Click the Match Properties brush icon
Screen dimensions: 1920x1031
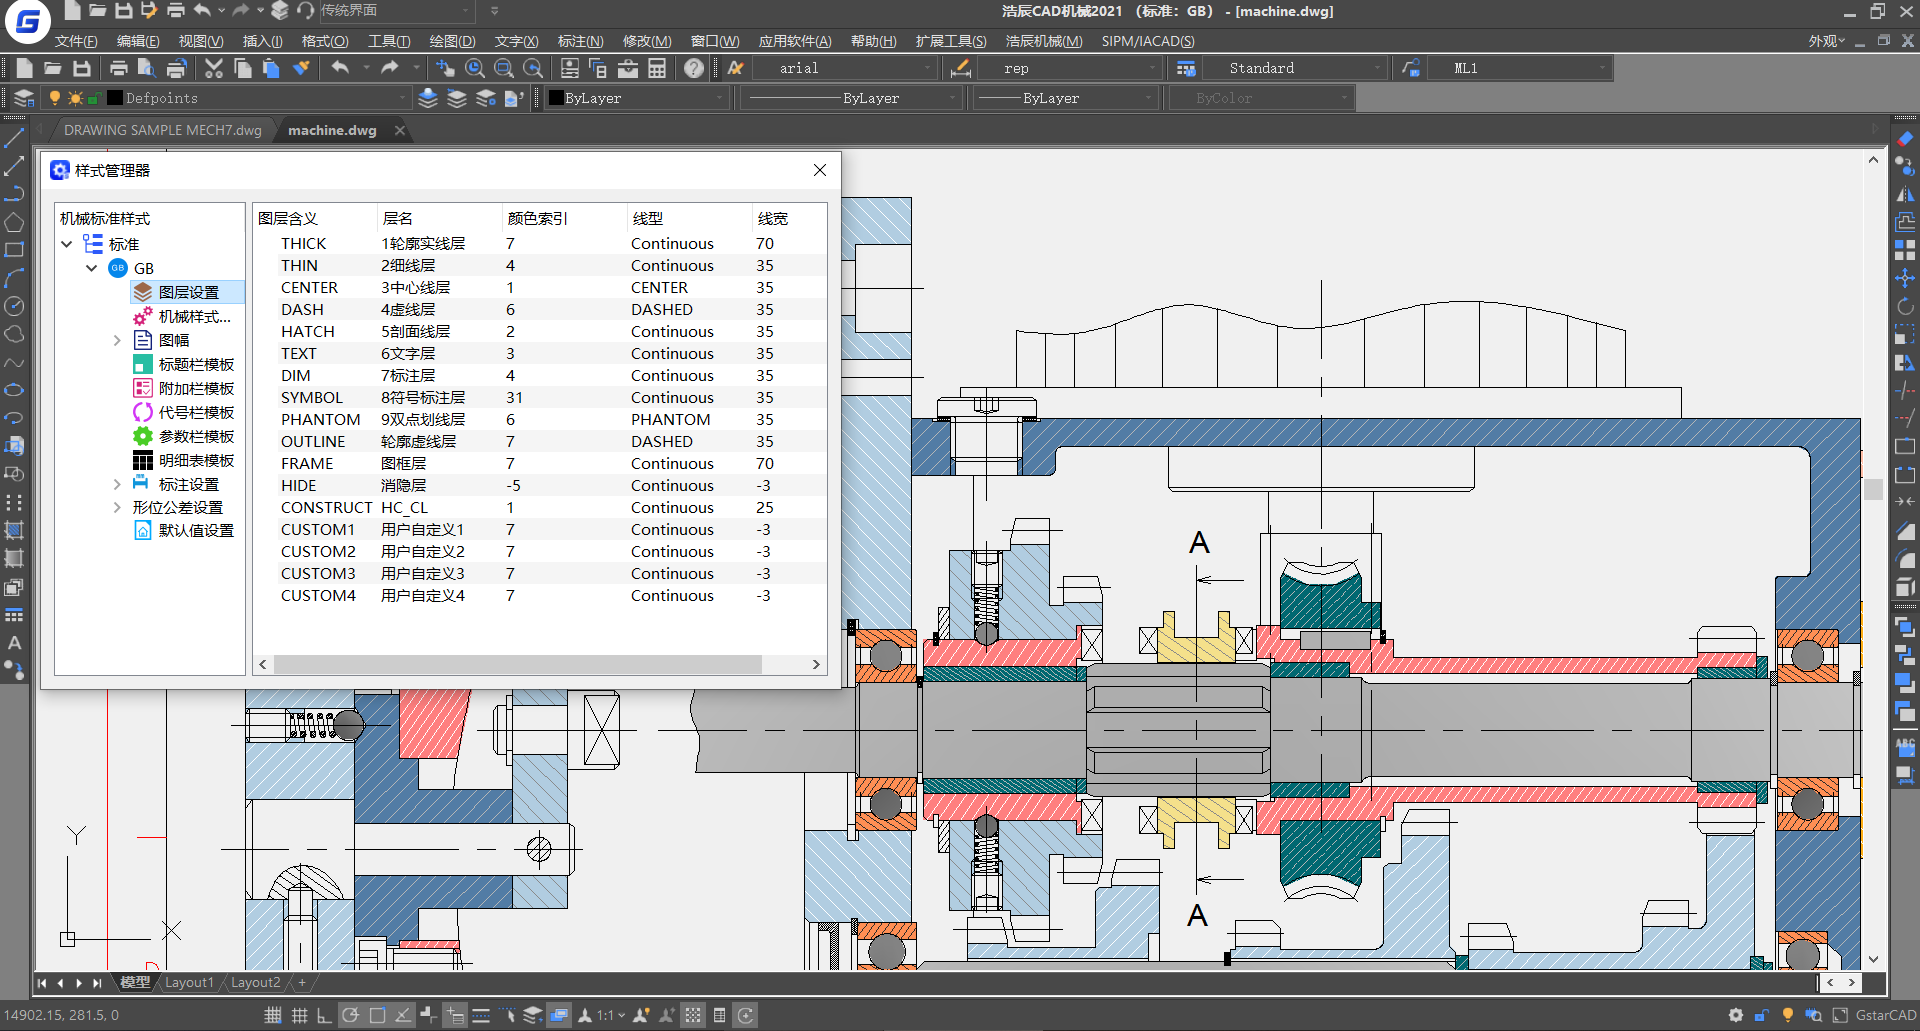[301, 68]
